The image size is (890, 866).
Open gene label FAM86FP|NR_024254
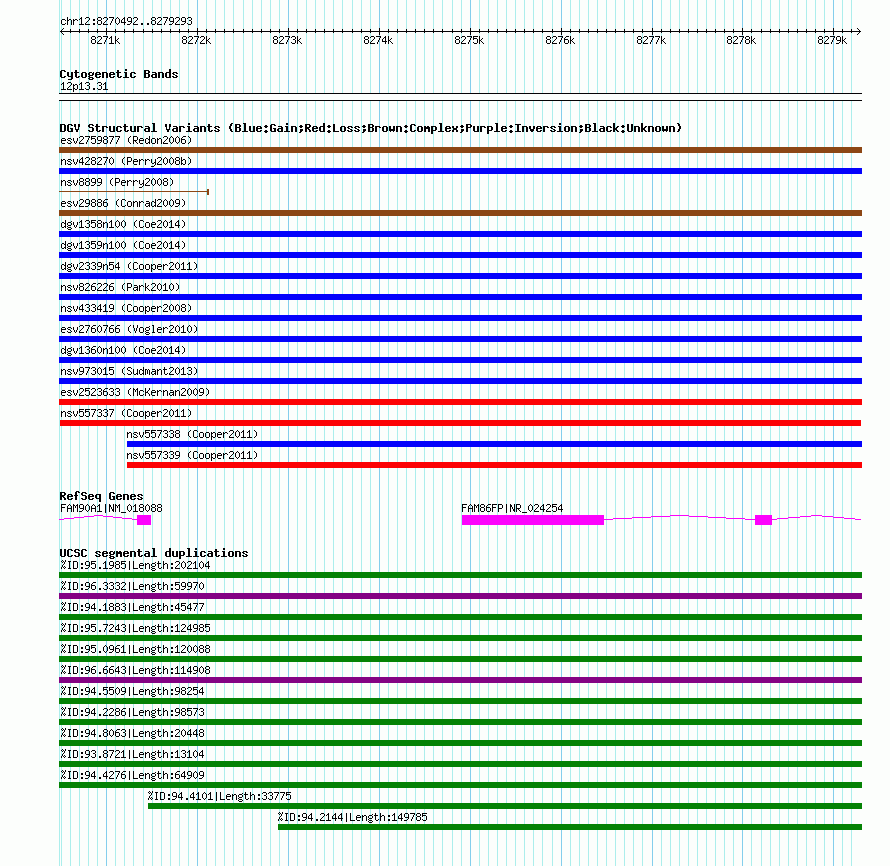pyautogui.click(x=512, y=508)
